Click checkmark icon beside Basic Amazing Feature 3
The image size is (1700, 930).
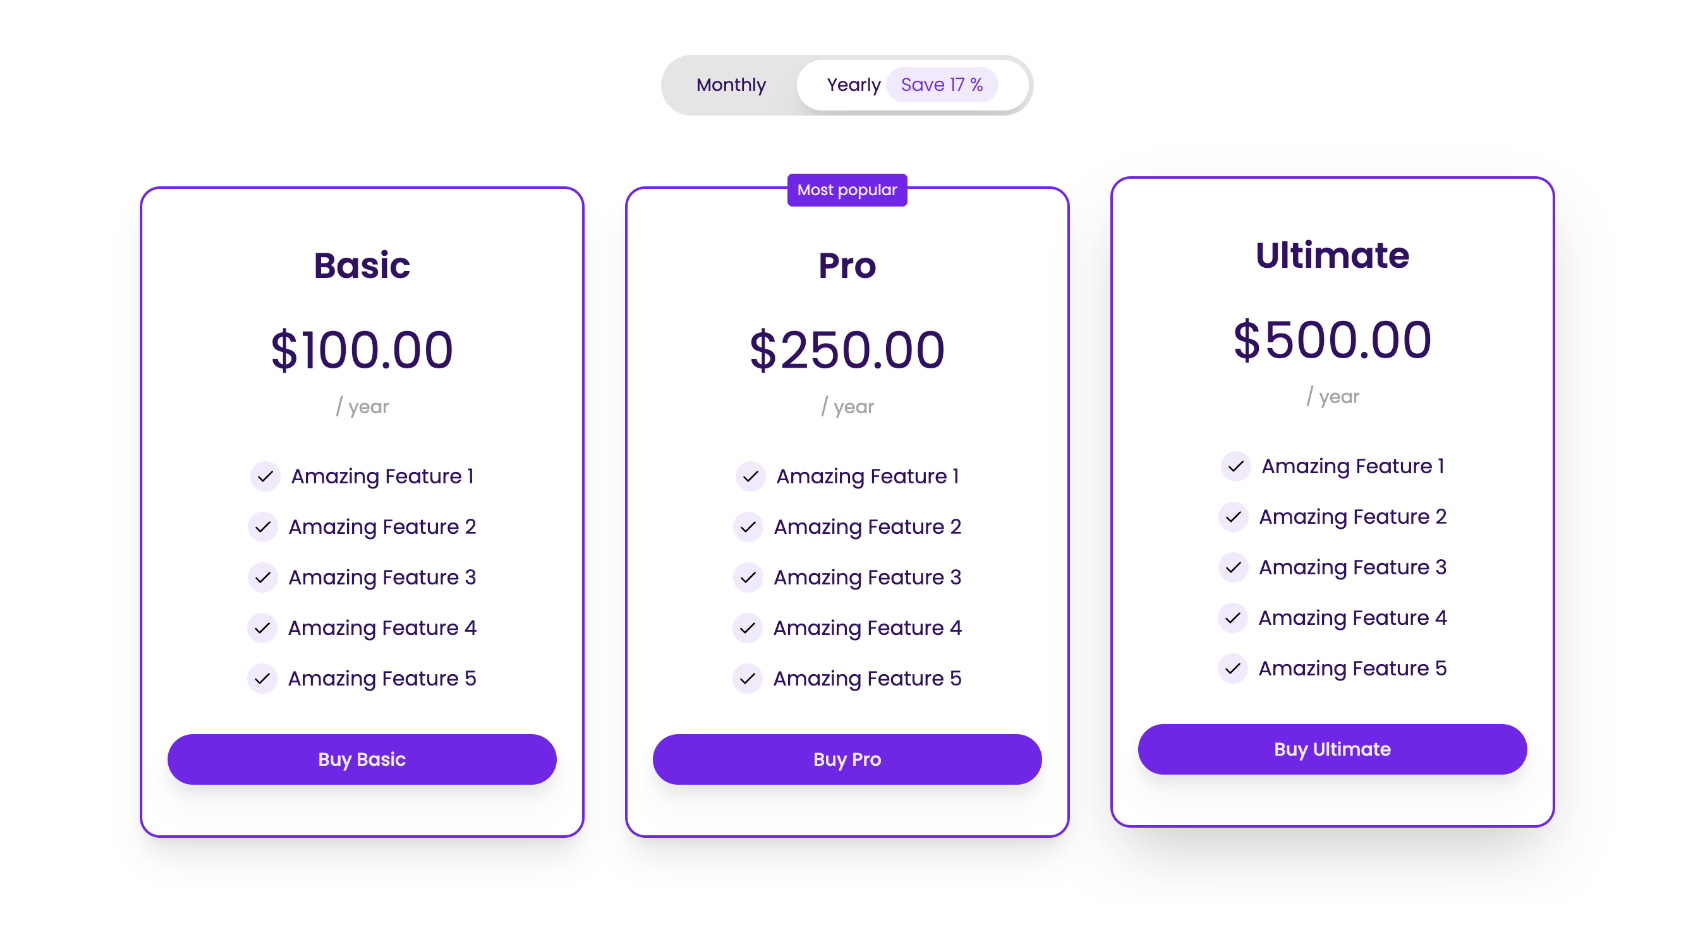tap(263, 577)
